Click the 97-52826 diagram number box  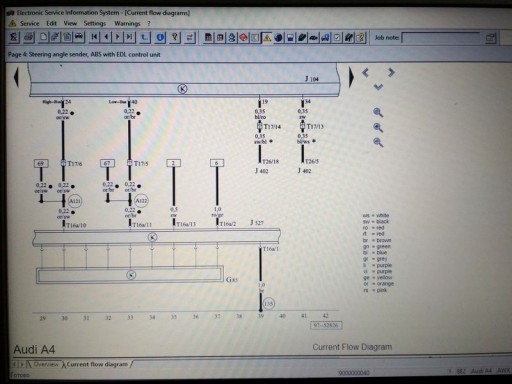[326, 325]
